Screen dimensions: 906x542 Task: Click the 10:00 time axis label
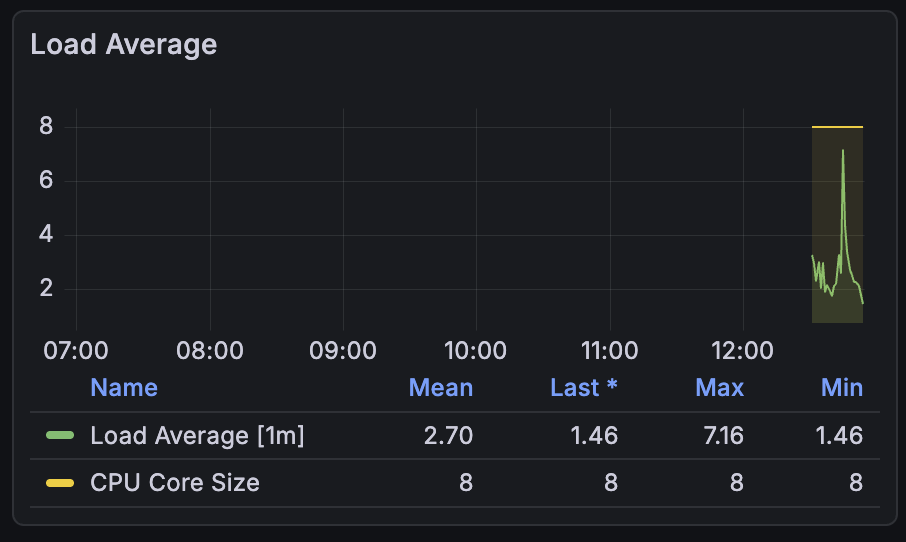tap(476, 351)
